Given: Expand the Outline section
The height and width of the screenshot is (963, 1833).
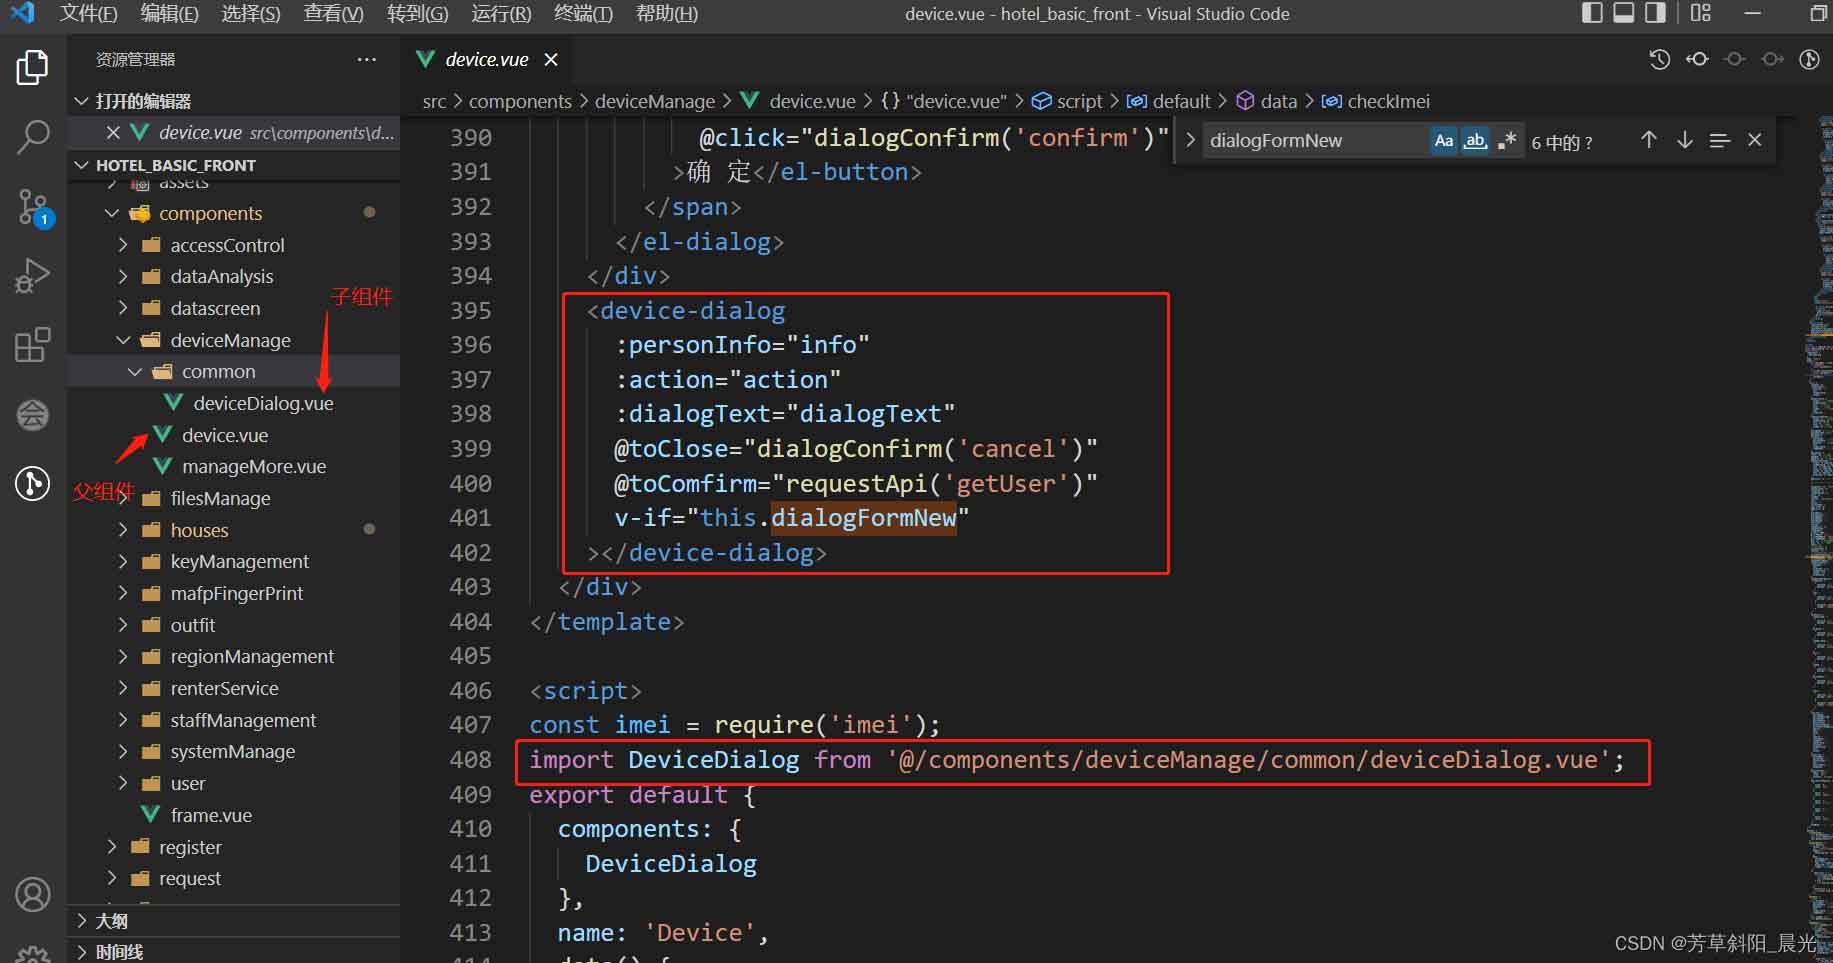Looking at the screenshot, I should point(83,921).
